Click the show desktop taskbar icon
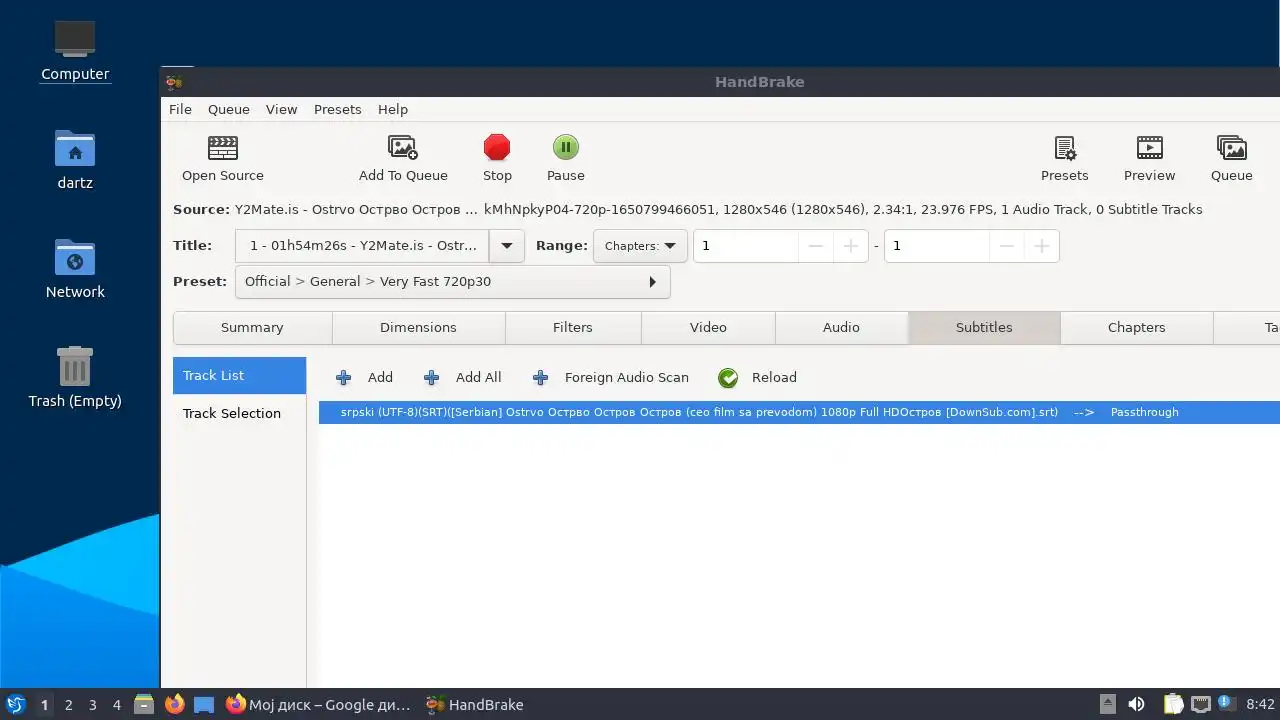1280x720 pixels. (204, 704)
